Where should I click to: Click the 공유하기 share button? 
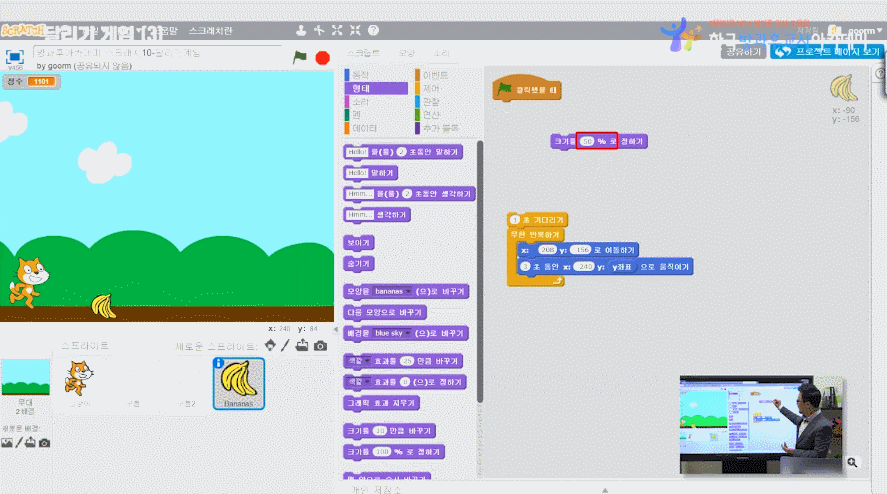pos(743,52)
